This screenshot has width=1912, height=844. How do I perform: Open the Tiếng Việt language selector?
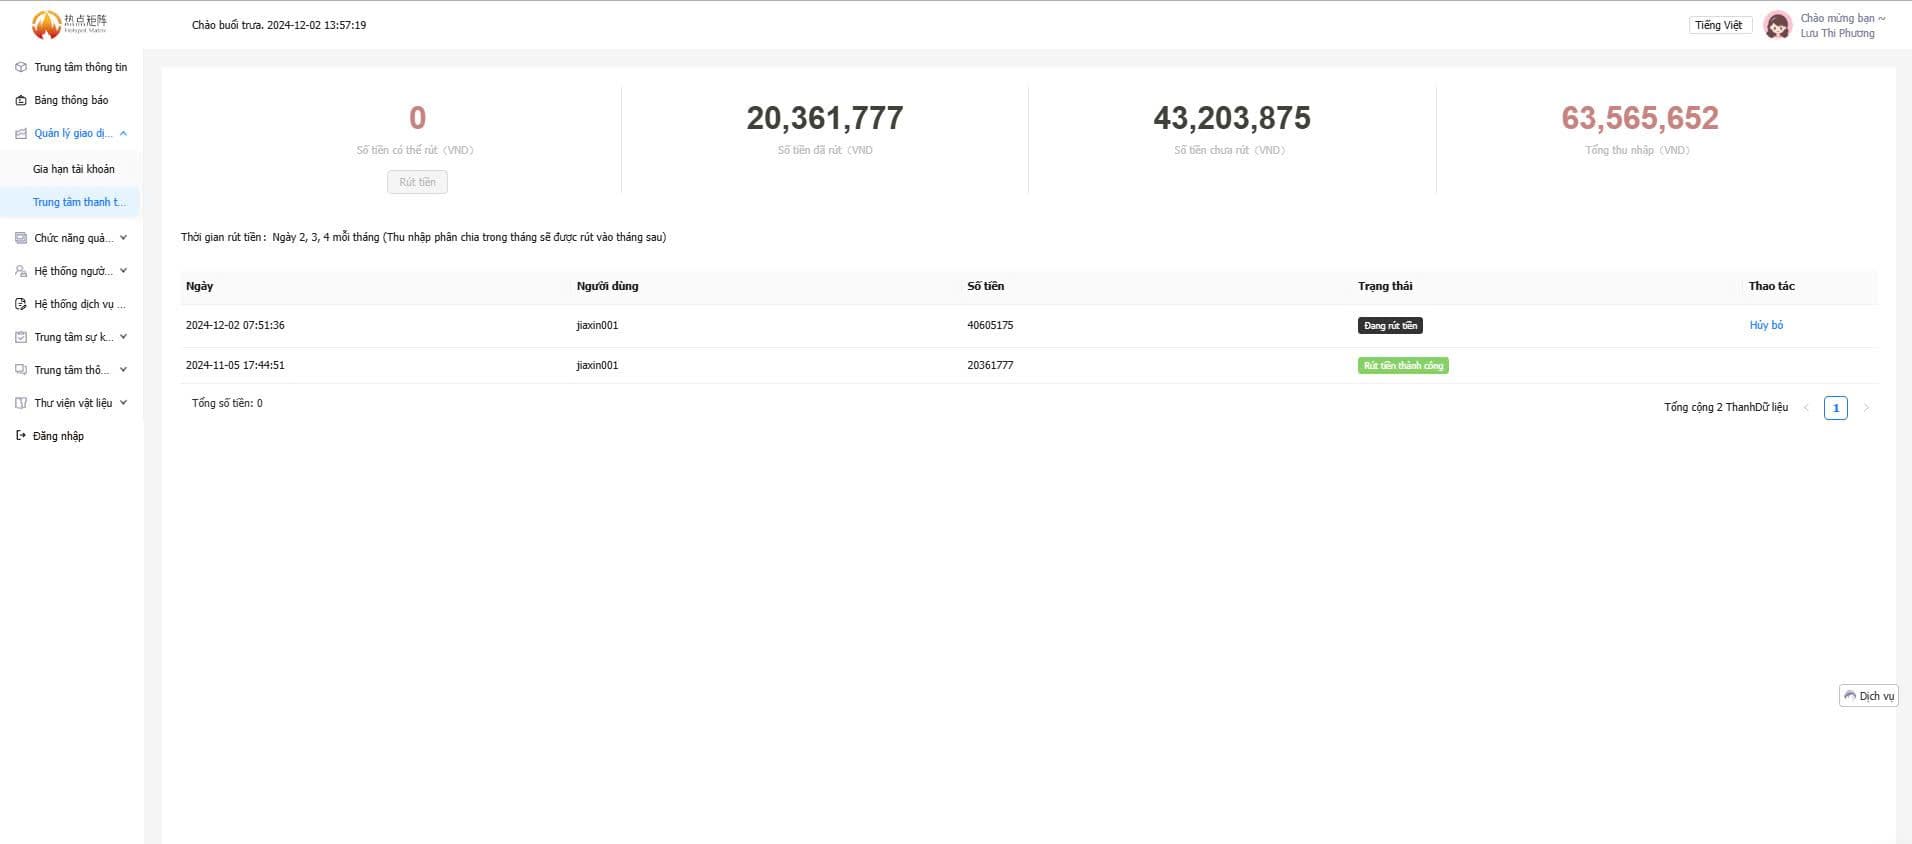pyautogui.click(x=1719, y=25)
